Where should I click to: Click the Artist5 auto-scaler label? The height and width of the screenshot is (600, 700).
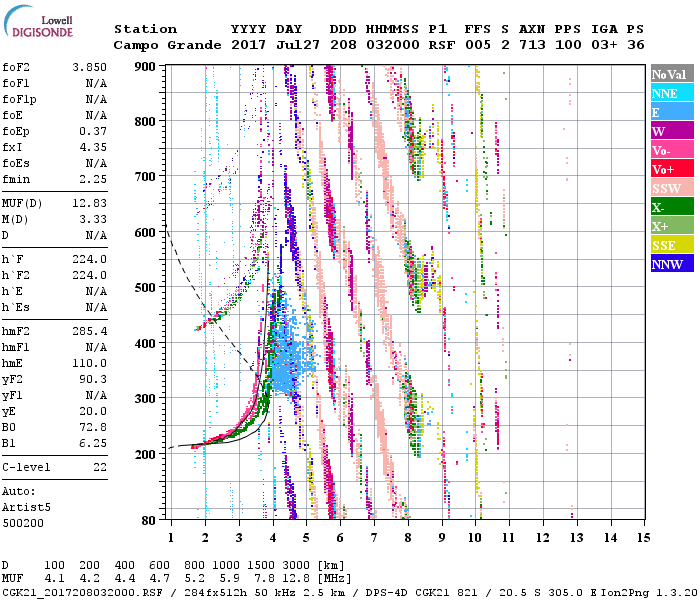tap(26, 508)
